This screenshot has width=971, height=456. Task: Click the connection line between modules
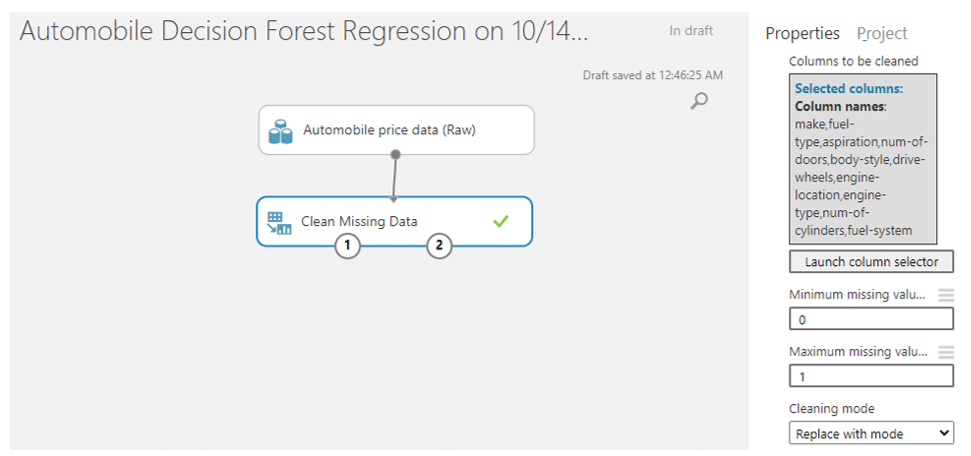click(x=394, y=177)
